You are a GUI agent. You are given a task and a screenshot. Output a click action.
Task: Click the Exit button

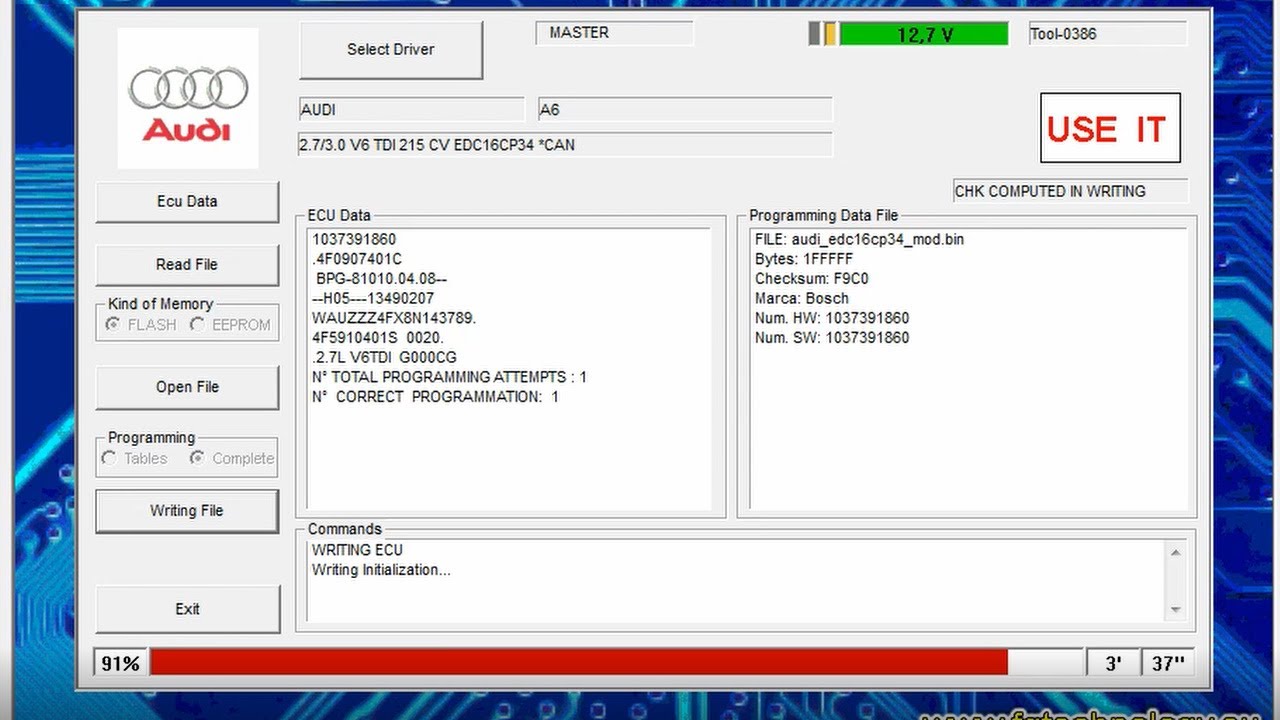[x=187, y=609]
